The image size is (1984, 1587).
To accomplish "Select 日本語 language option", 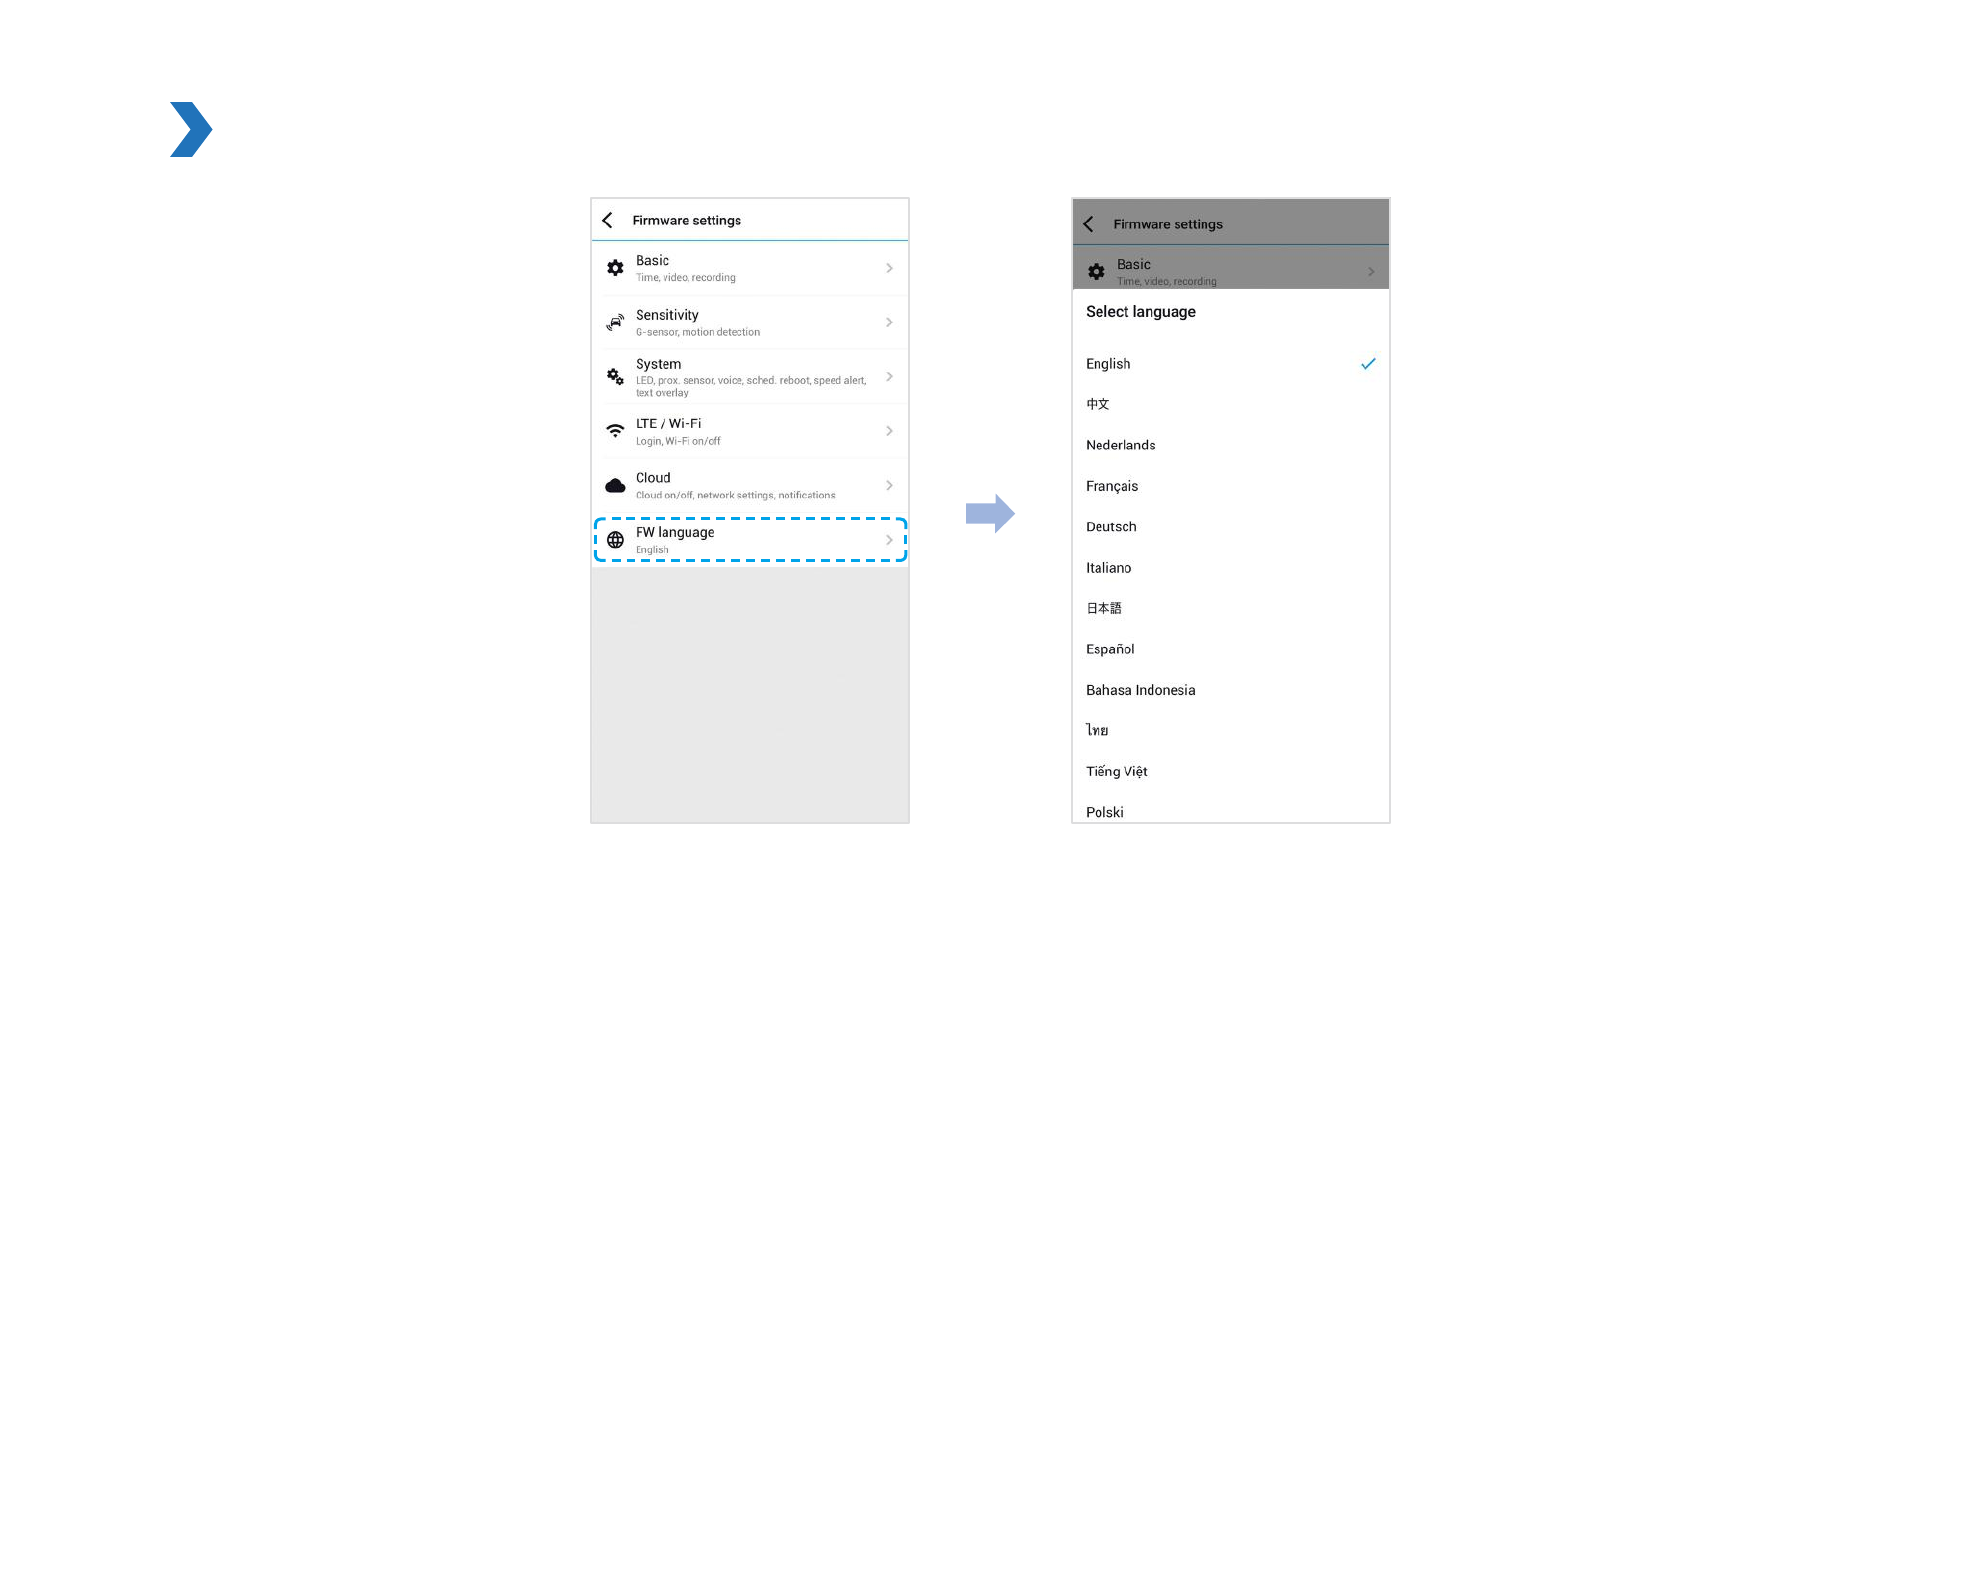I will pyautogui.click(x=1231, y=608).
